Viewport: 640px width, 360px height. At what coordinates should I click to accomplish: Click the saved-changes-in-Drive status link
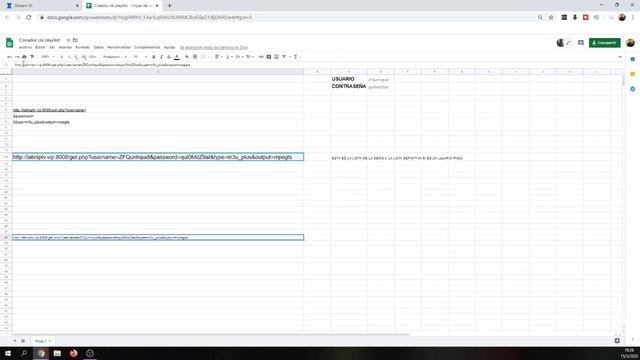click(214, 47)
